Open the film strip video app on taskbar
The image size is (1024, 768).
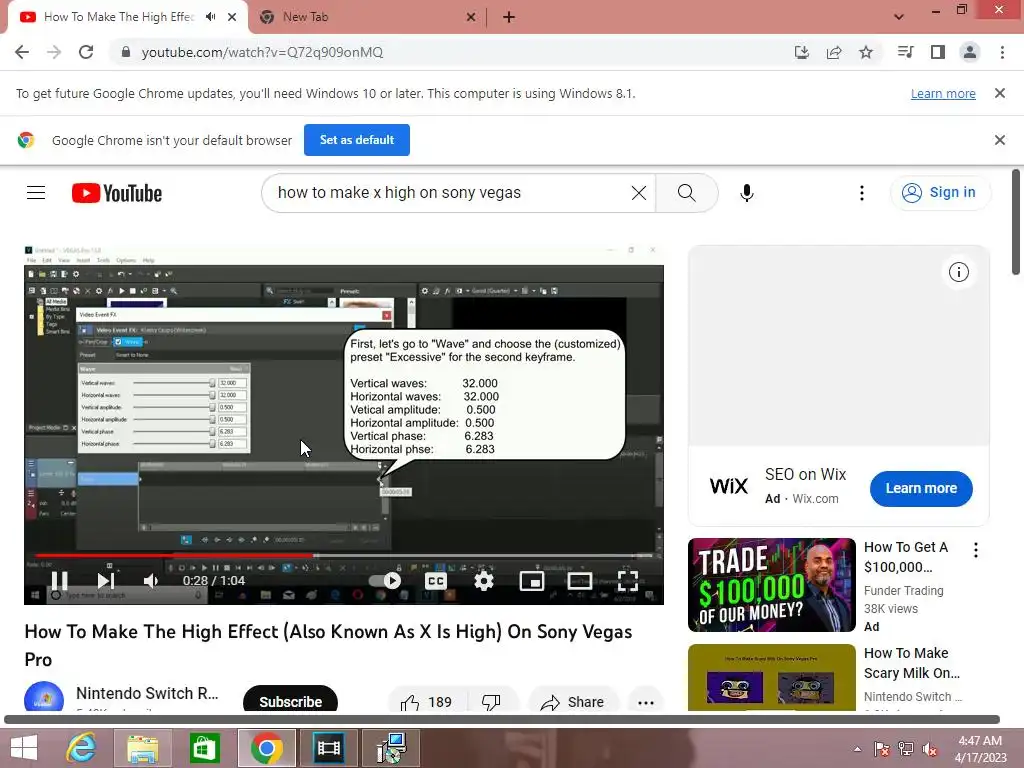pos(328,748)
